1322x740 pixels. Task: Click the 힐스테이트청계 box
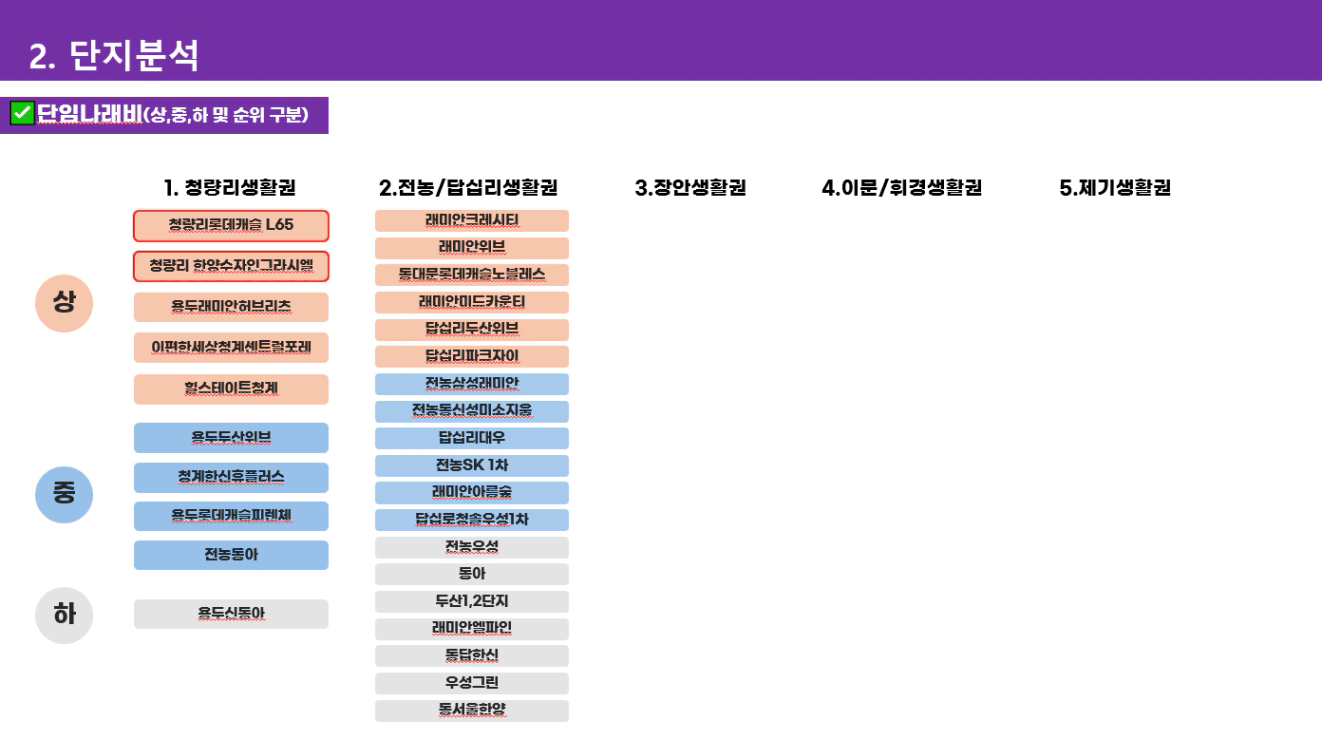point(231,389)
